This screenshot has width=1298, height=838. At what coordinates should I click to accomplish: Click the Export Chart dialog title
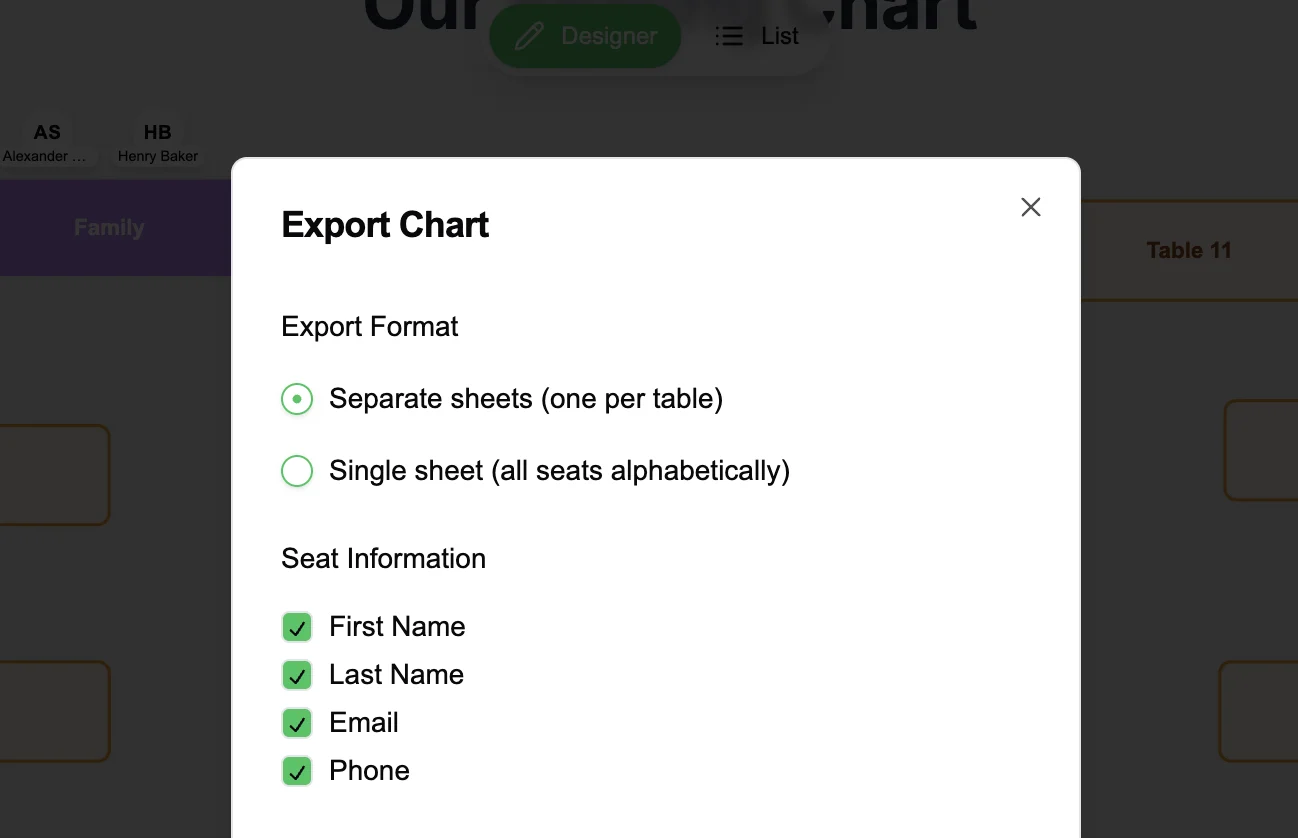(x=385, y=224)
